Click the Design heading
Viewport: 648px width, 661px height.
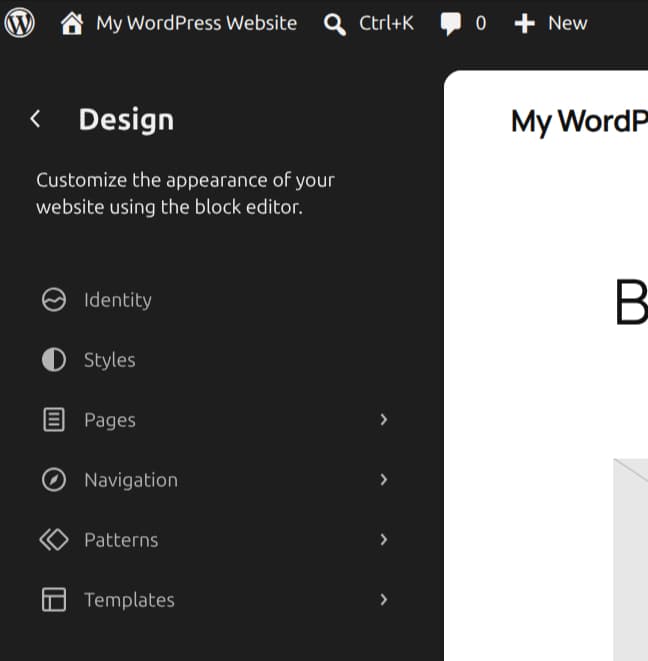(x=126, y=120)
